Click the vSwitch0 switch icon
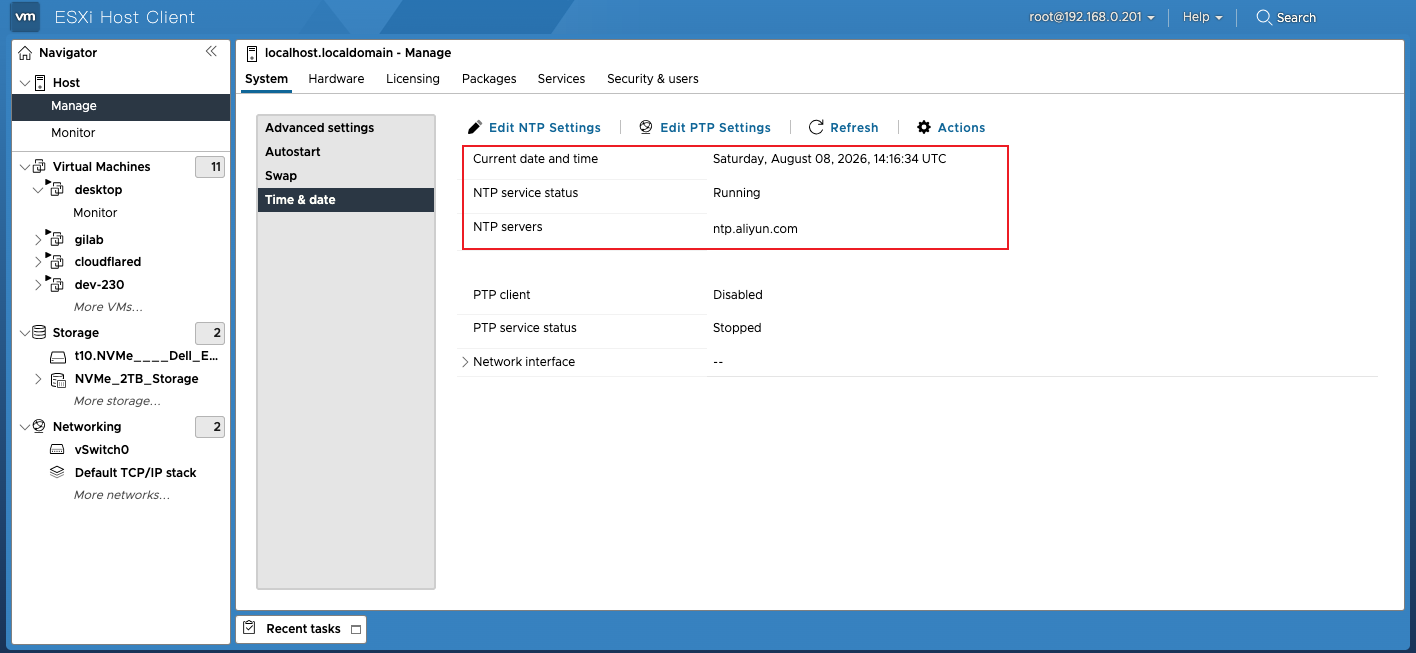Viewport: 1416px width, 653px height. (58, 450)
